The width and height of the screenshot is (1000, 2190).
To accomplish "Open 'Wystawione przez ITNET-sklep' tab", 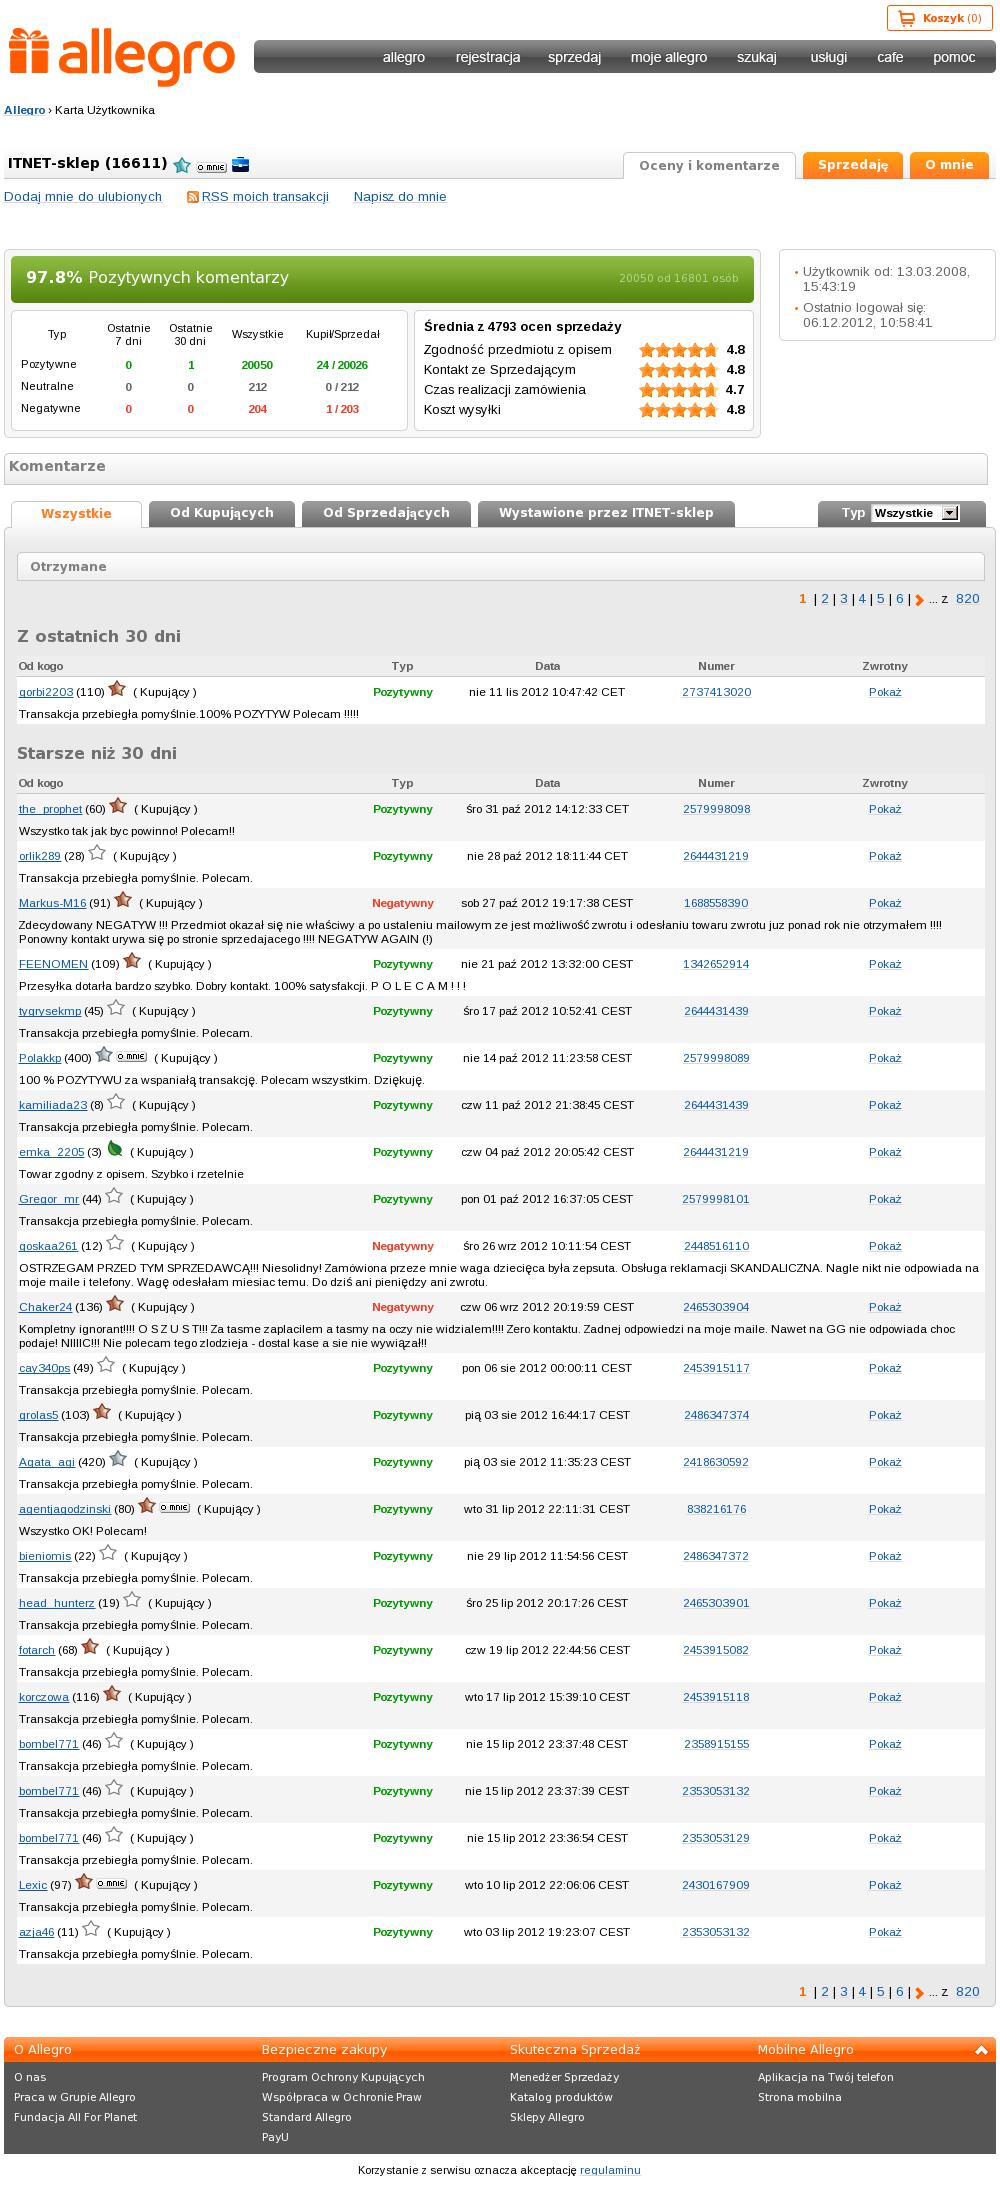I will 606,513.
